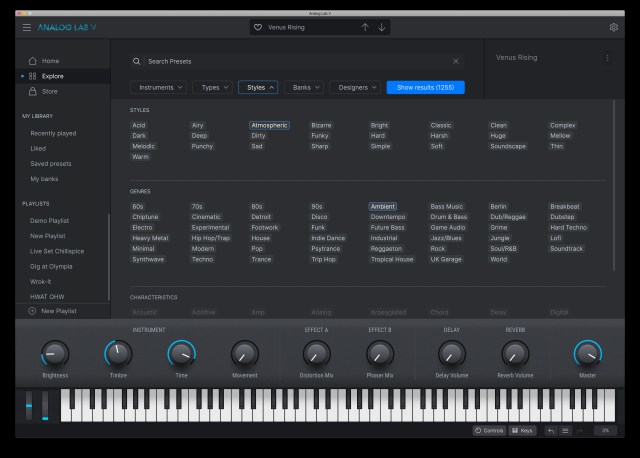Toggle the Controls panel button
640x458 pixels.
click(x=489, y=431)
